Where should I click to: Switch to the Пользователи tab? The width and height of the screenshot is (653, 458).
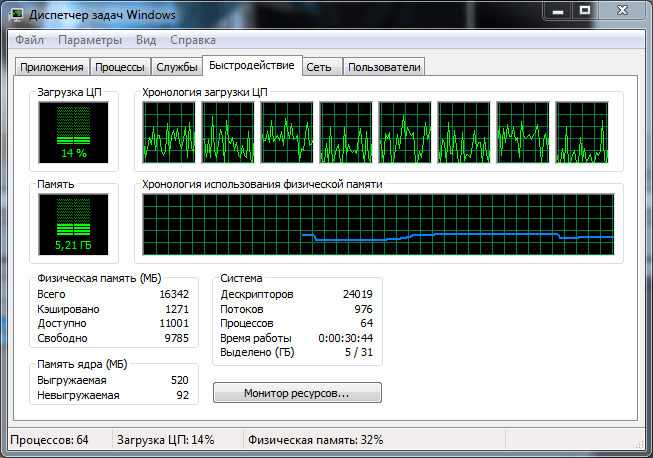(384, 67)
